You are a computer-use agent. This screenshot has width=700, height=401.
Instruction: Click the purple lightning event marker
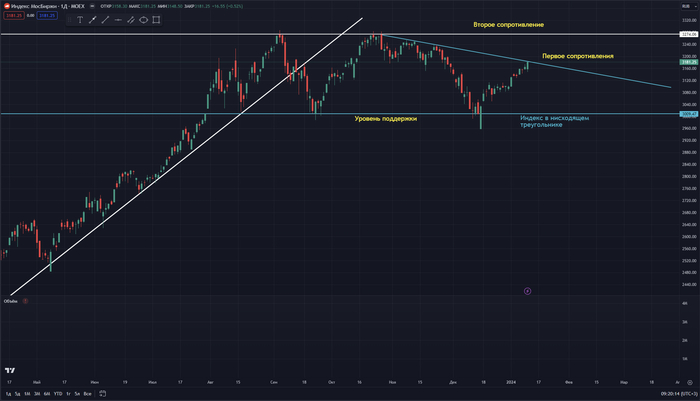527,291
